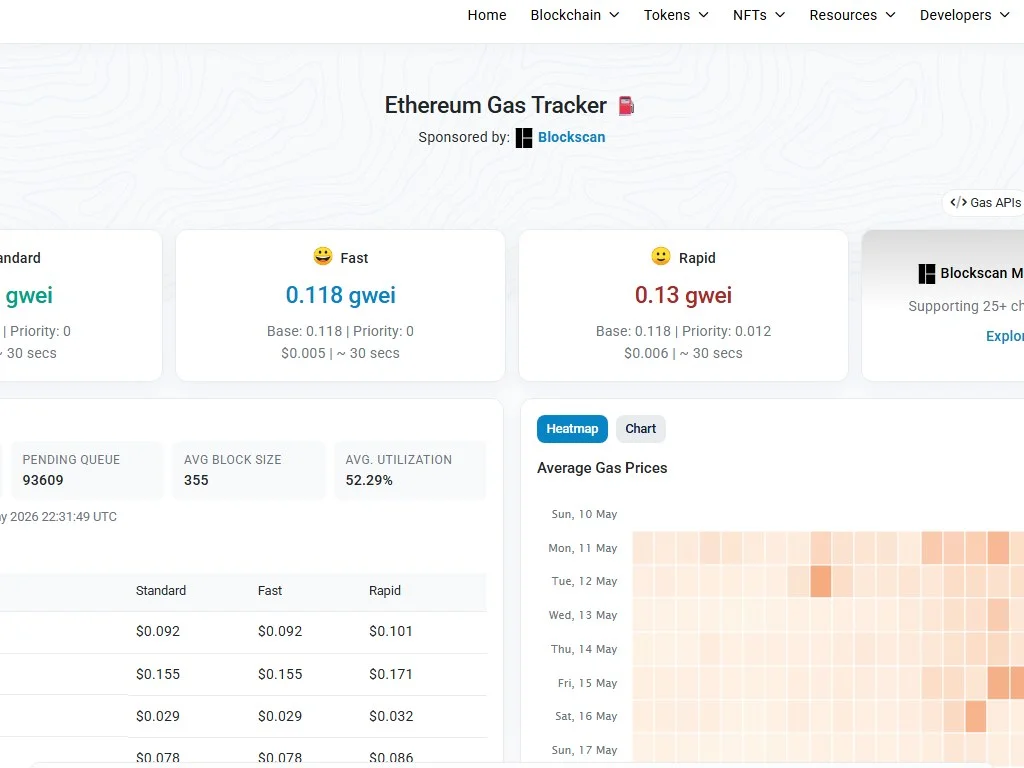Click the Blockscan logo icon next to Sponsored by
The height and width of the screenshot is (768, 1024).
tap(524, 138)
